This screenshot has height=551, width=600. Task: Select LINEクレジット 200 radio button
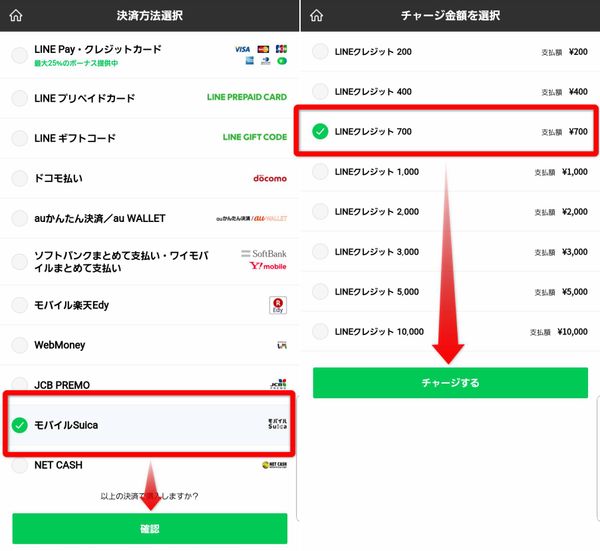[x=320, y=51]
